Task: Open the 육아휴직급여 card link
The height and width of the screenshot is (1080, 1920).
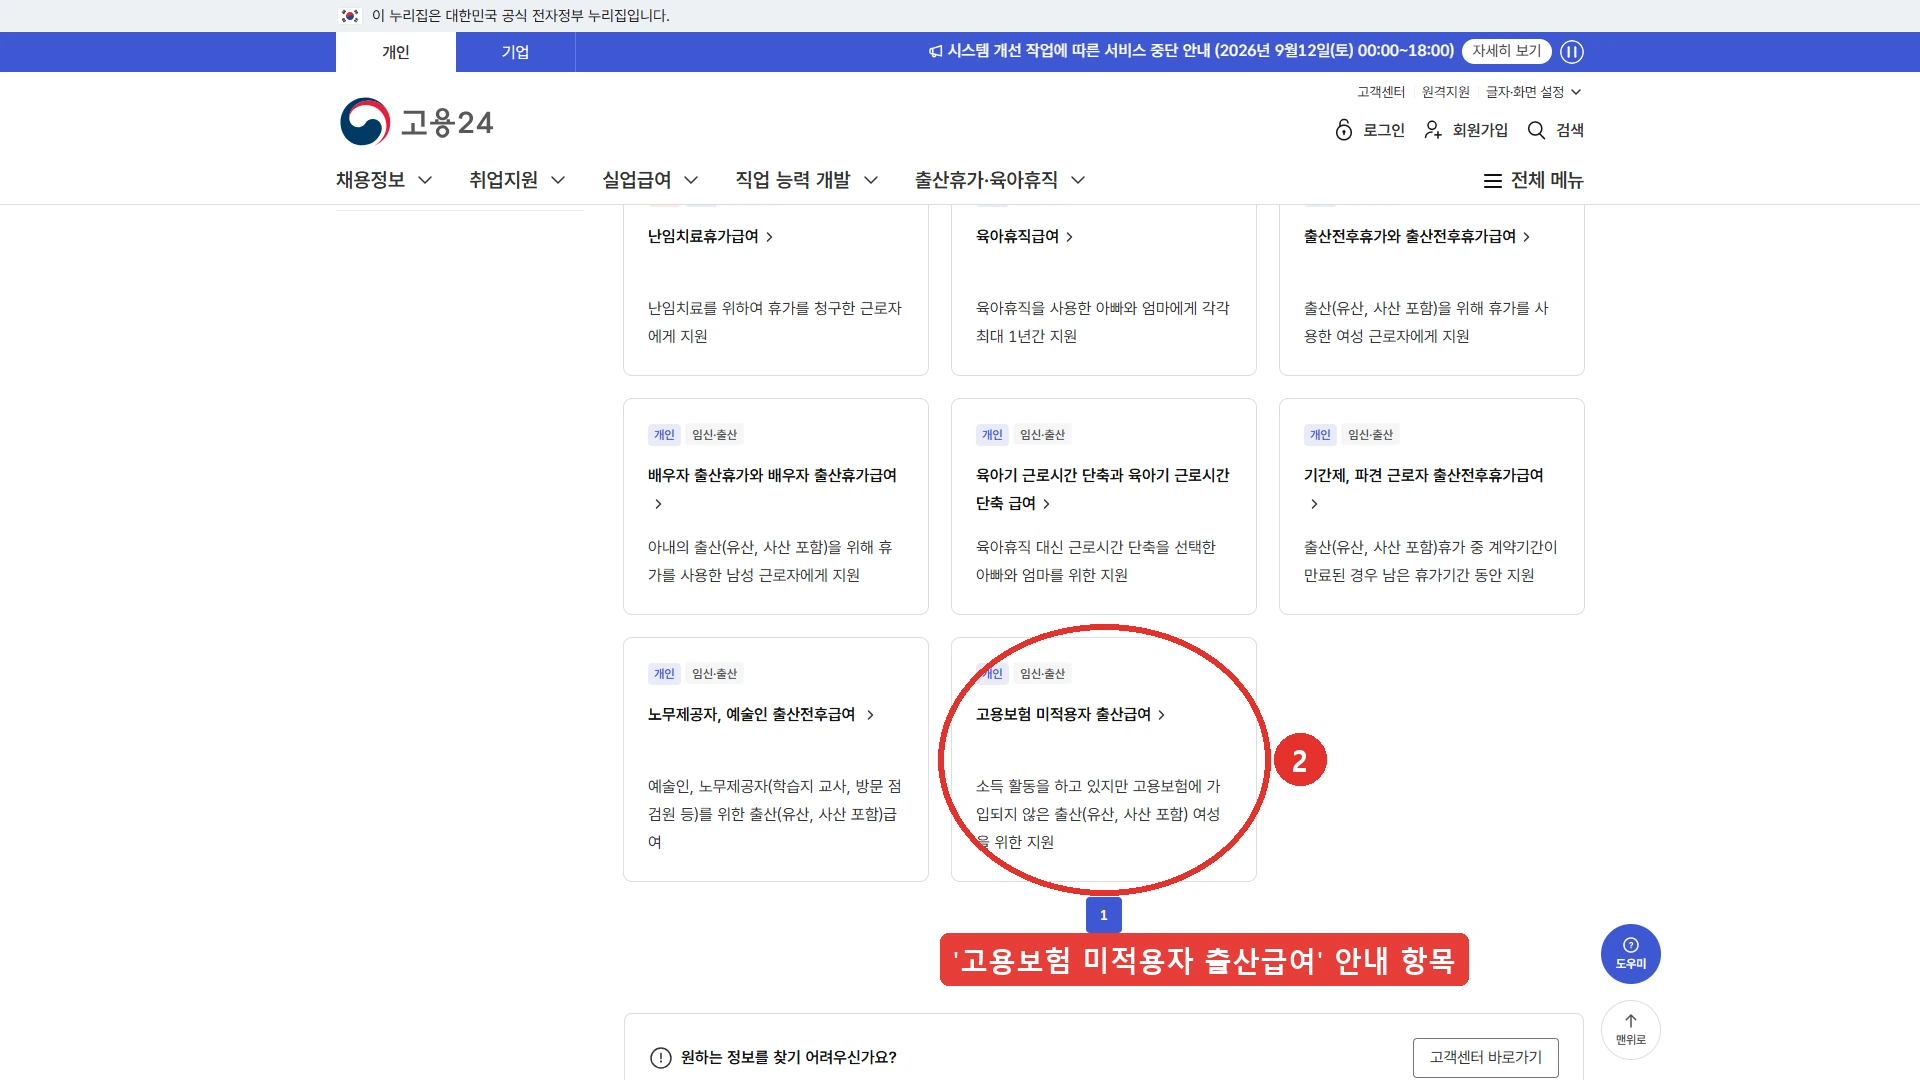Action: click(x=1024, y=236)
